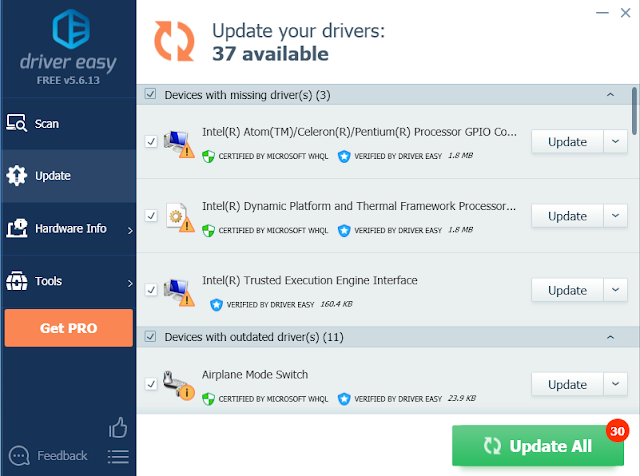
Task: Click blue verified badge on Dynamic Platform row
Action: [344, 230]
